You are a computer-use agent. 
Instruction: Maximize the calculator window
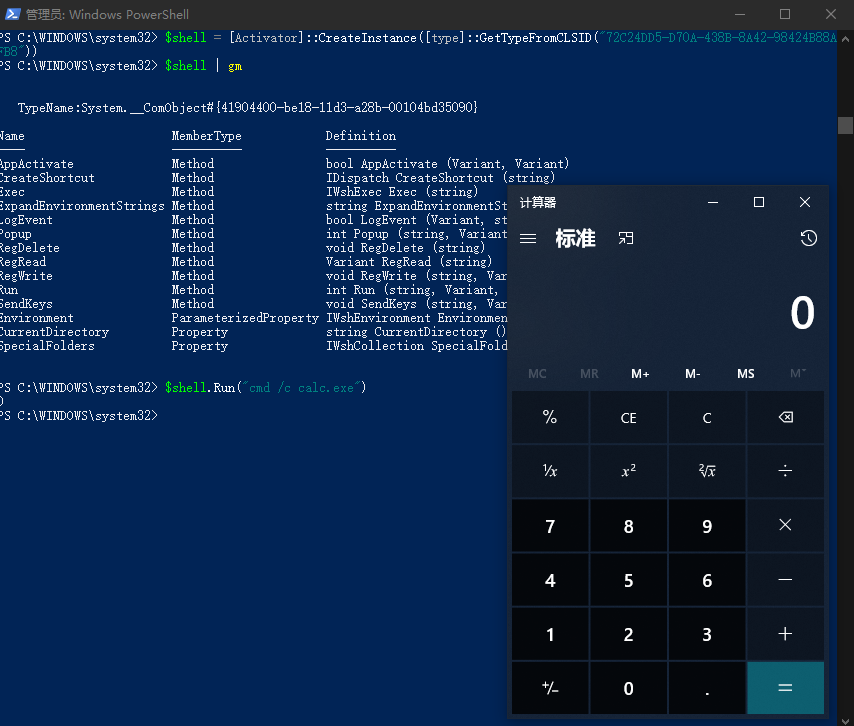[x=758, y=203]
